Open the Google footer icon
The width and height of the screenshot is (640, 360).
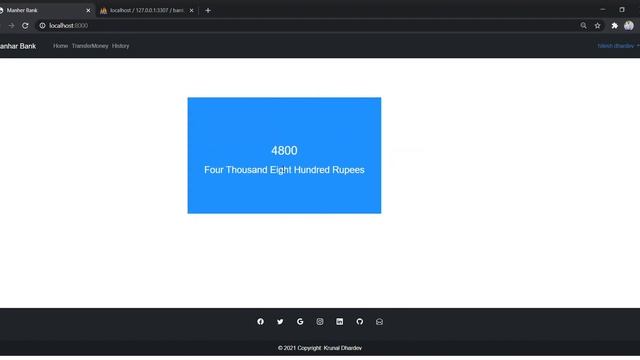tap(300, 322)
